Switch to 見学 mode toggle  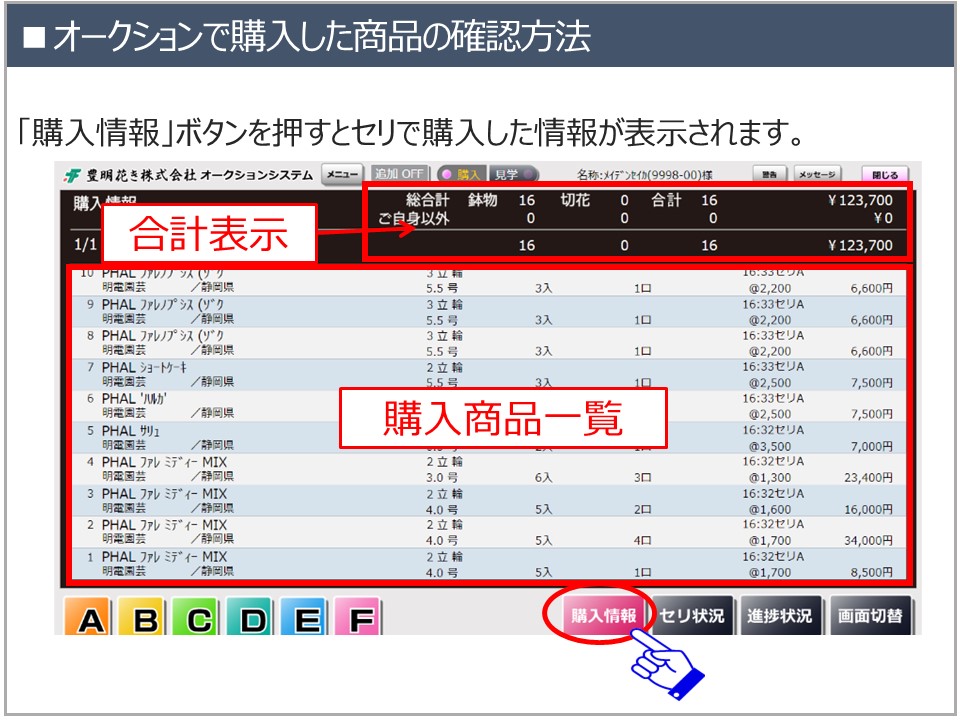coord(514,174)
